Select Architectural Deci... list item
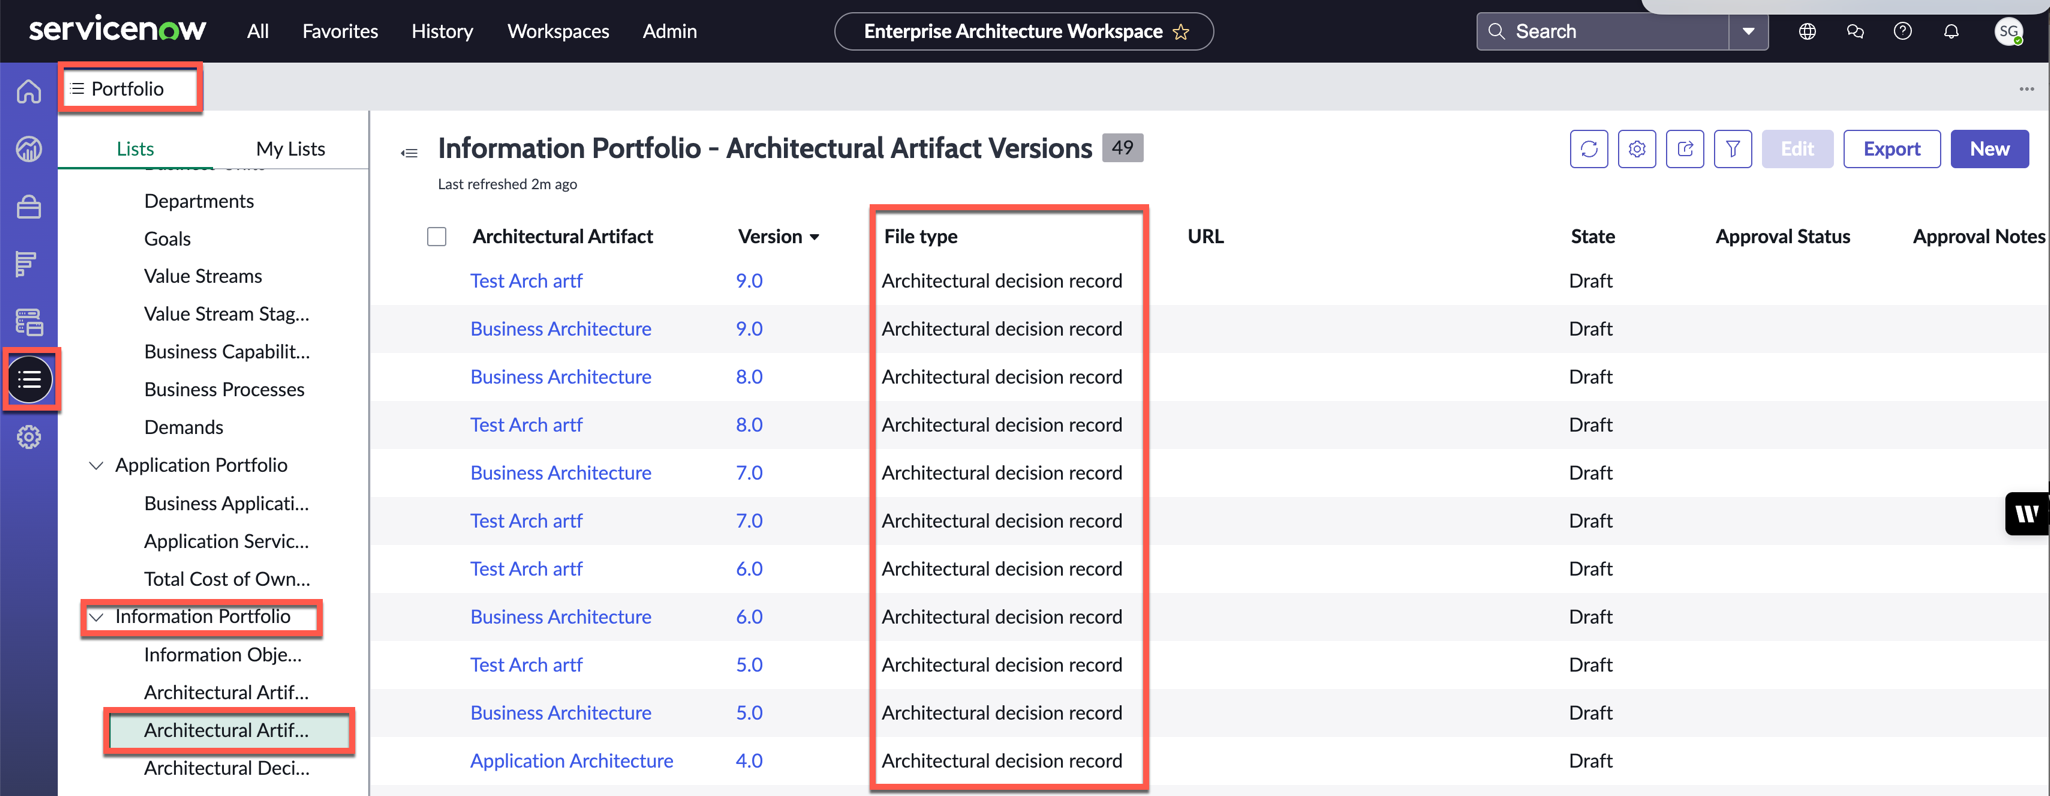 point(226,769)
